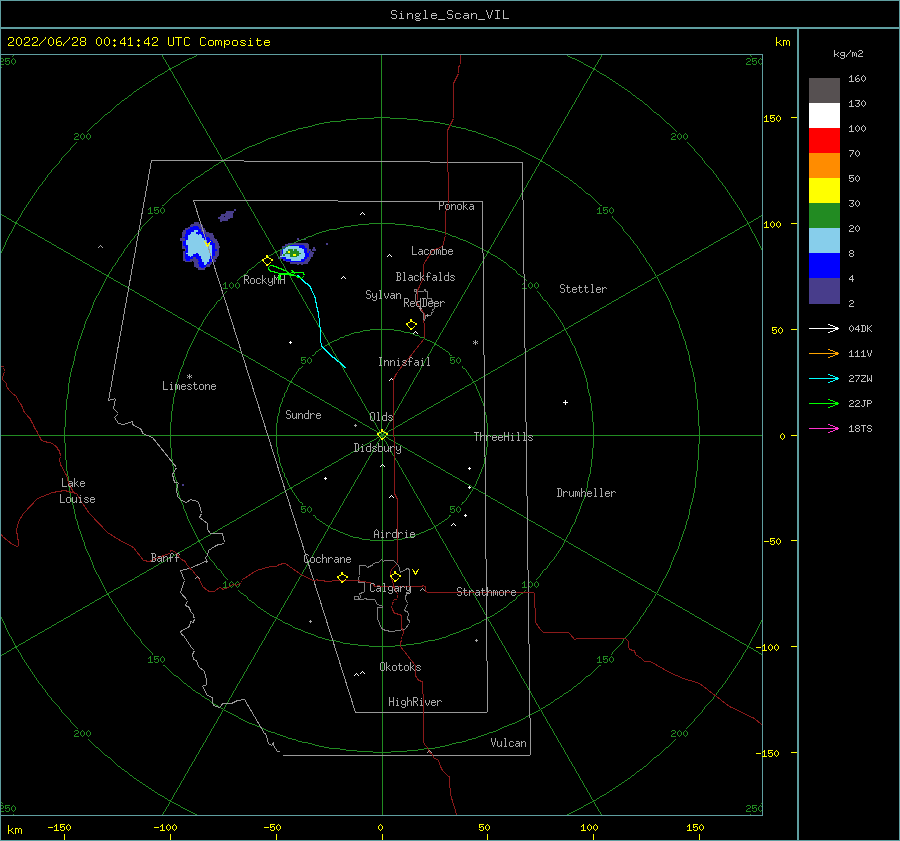
Task: Select the yellow diamond marker near Cochrane
Action: [342, 577]
